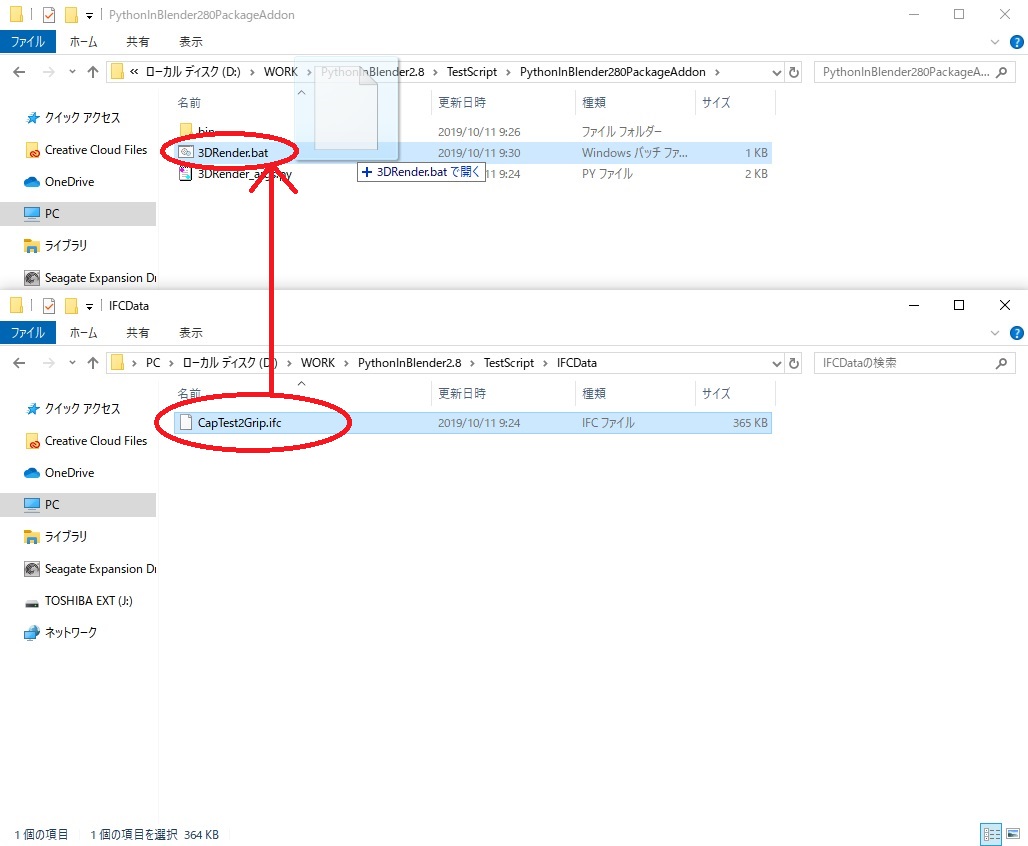Screen dimensions: 1028x846
Task: Open Help in the PythonInBlender280PackageAddon window
Action: tap(1016, 42)
